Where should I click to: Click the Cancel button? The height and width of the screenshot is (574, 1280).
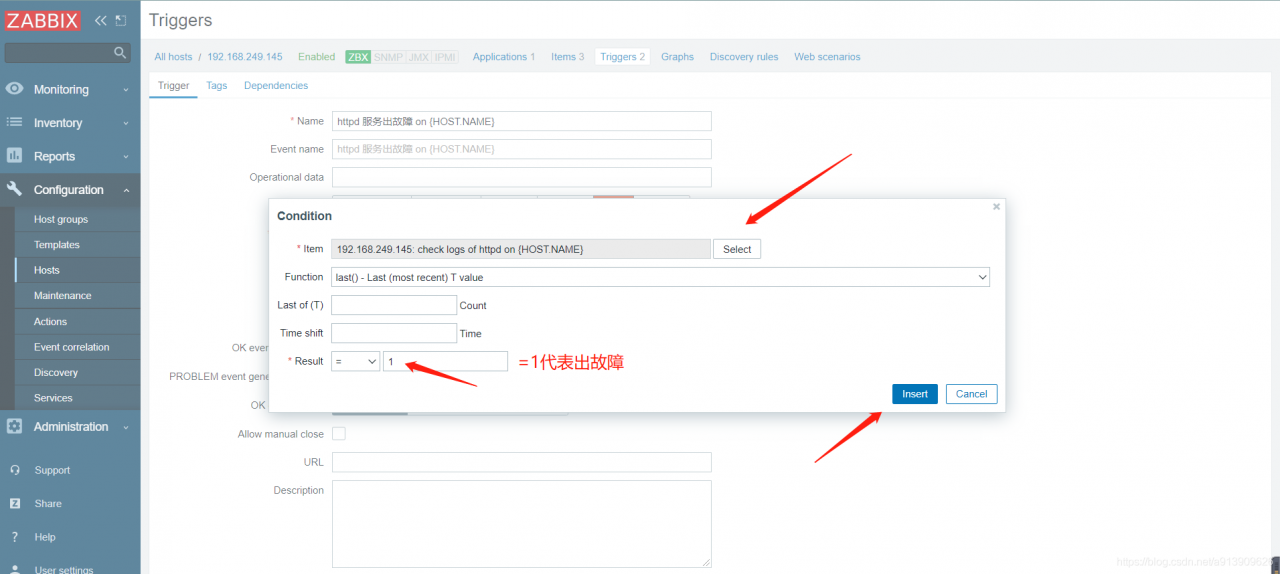pos(971,394)
